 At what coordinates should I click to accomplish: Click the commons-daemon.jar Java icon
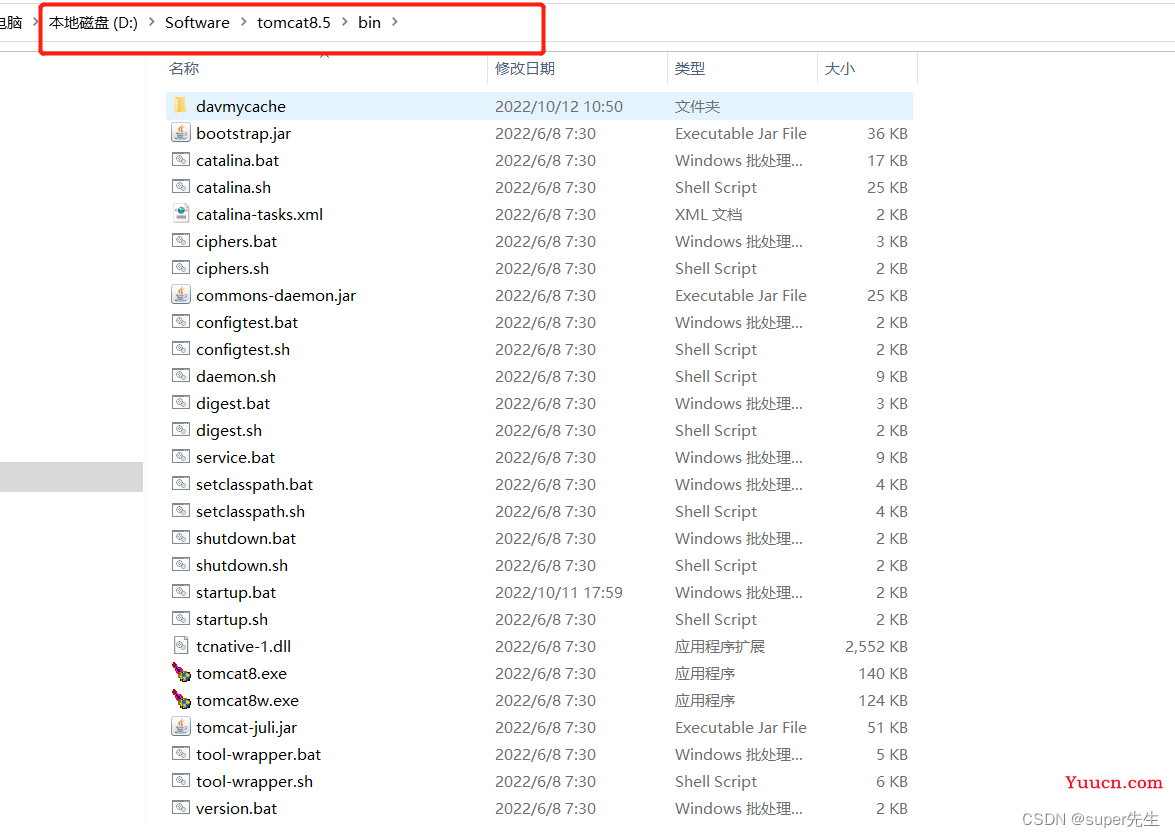(x=181, y=294)
